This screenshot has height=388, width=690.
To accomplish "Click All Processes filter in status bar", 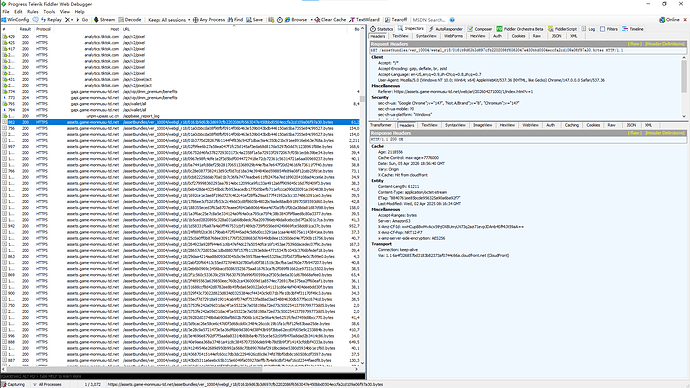I will [47, 384].
